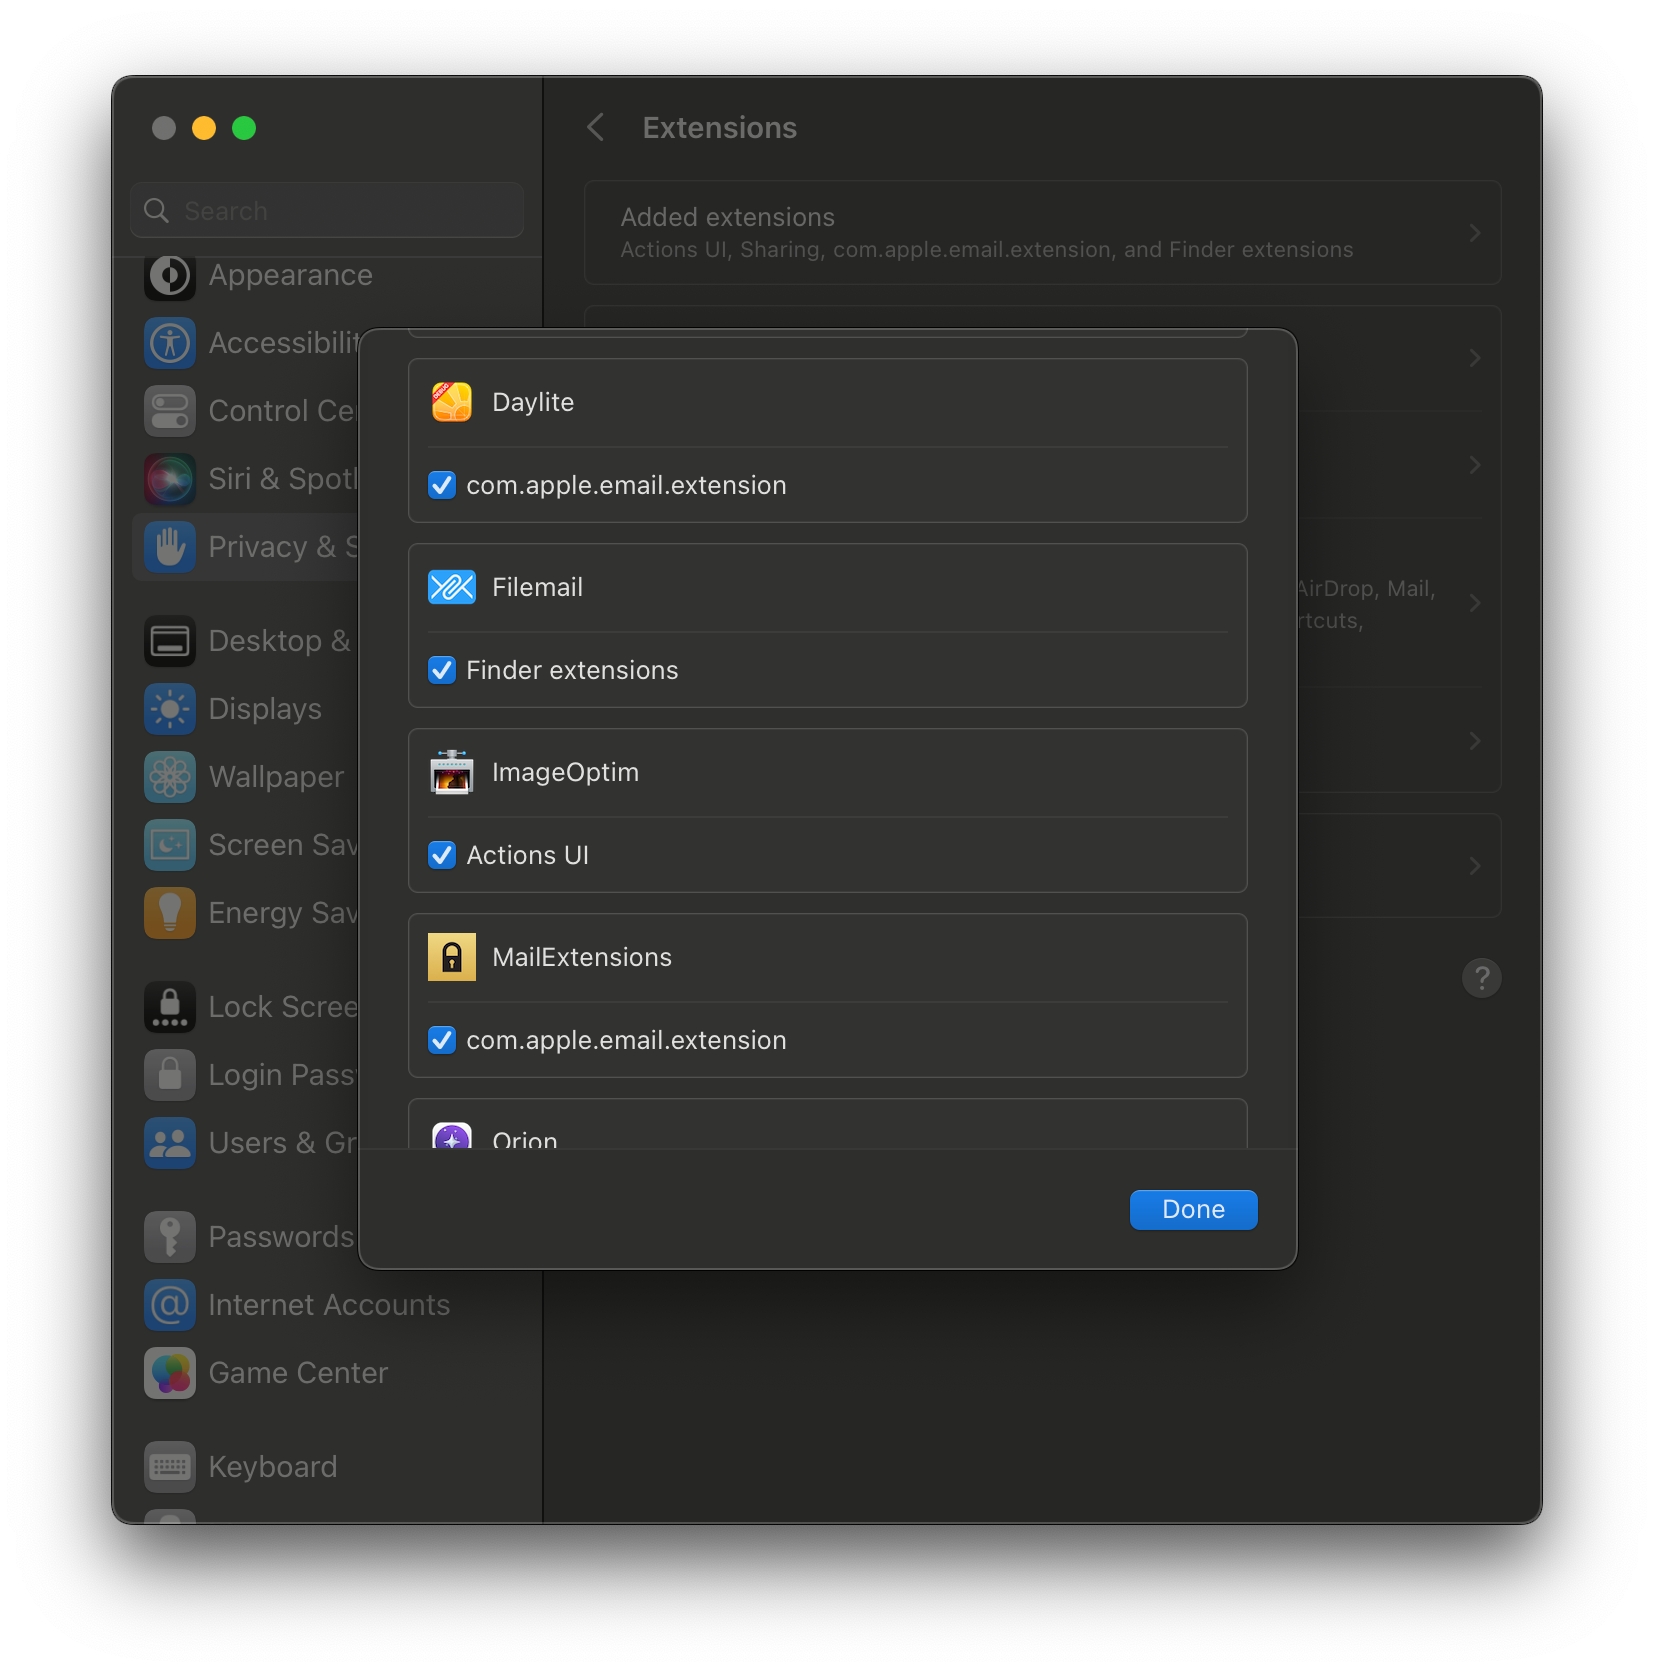The width and height of the screenshot is (1654, 1672).
Task: Click the Daylite app icon
Action: 451,402
